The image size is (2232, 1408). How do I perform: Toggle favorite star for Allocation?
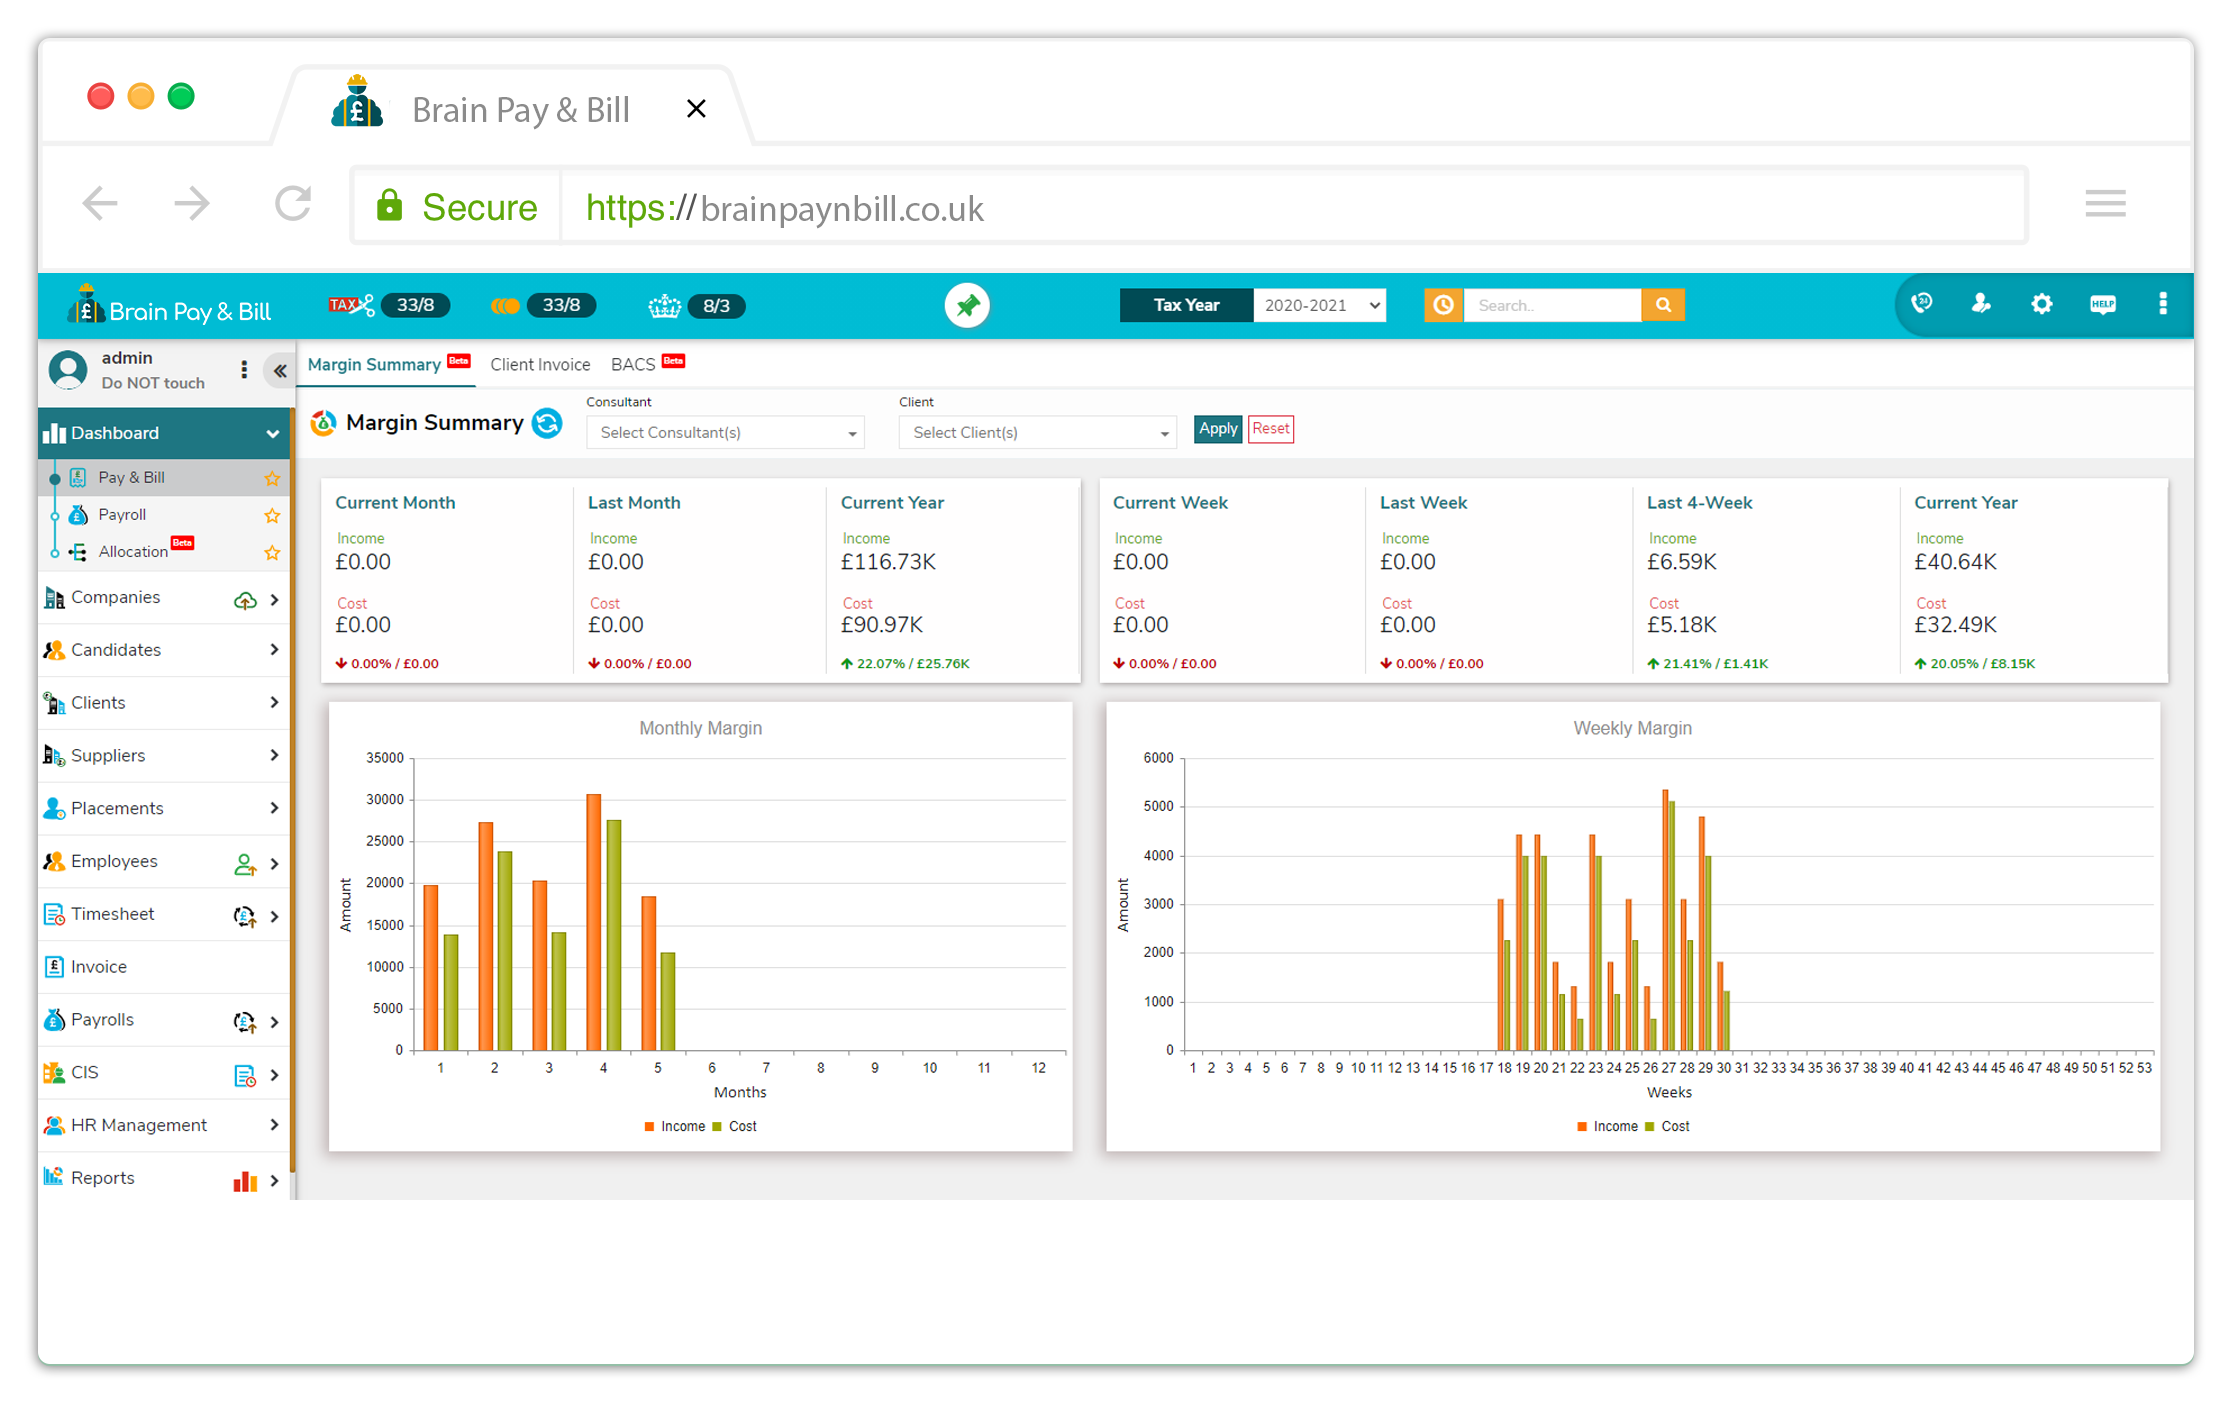(x=271, y=552)
